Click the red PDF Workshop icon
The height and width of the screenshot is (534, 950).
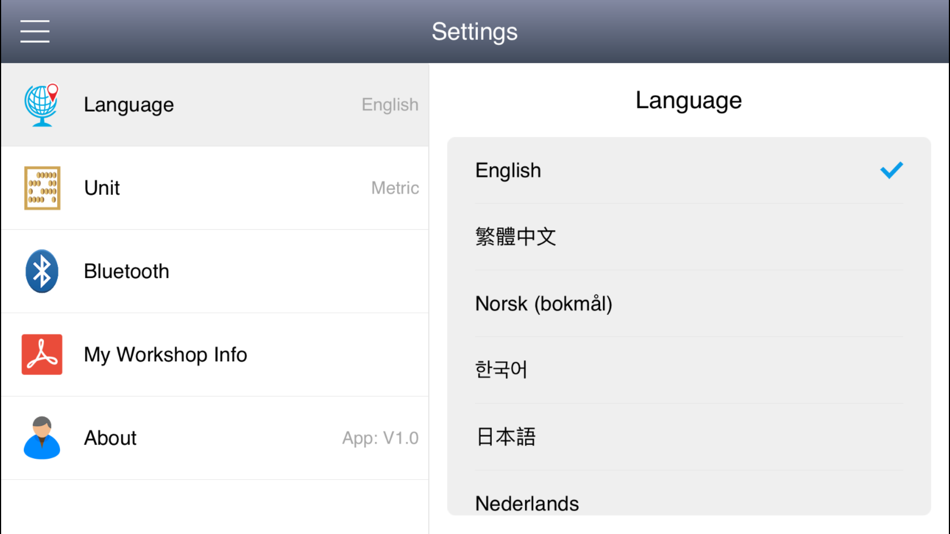point(42,355)
